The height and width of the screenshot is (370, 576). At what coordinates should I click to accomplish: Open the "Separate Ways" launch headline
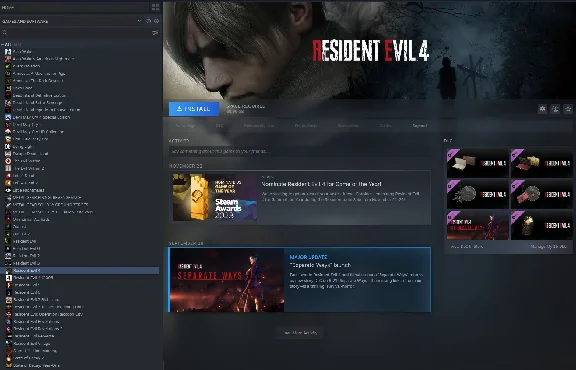point(320,265)
